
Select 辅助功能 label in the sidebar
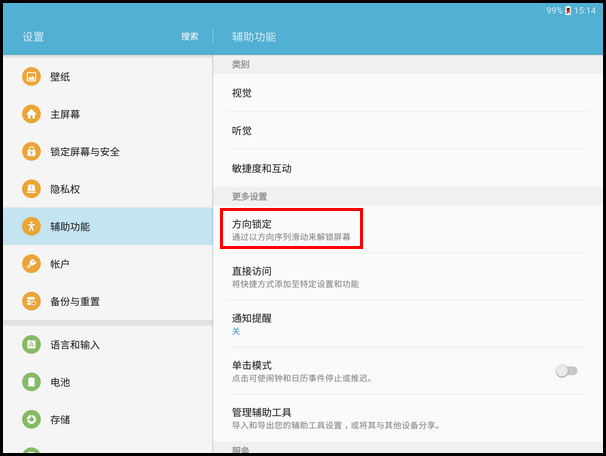70,227
